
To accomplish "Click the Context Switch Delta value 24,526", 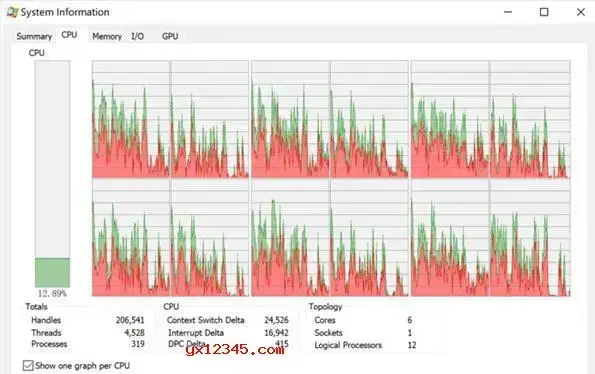I will pos(276,320).
